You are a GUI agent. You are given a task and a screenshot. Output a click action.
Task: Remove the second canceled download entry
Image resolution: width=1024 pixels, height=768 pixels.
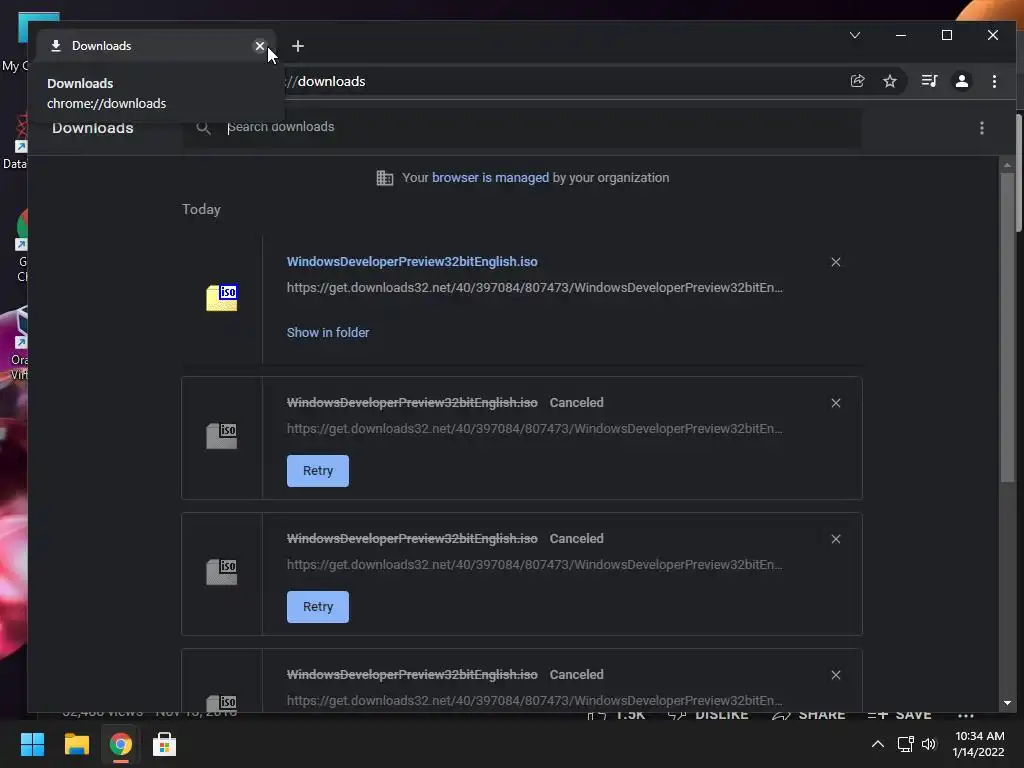coord(835,539)
